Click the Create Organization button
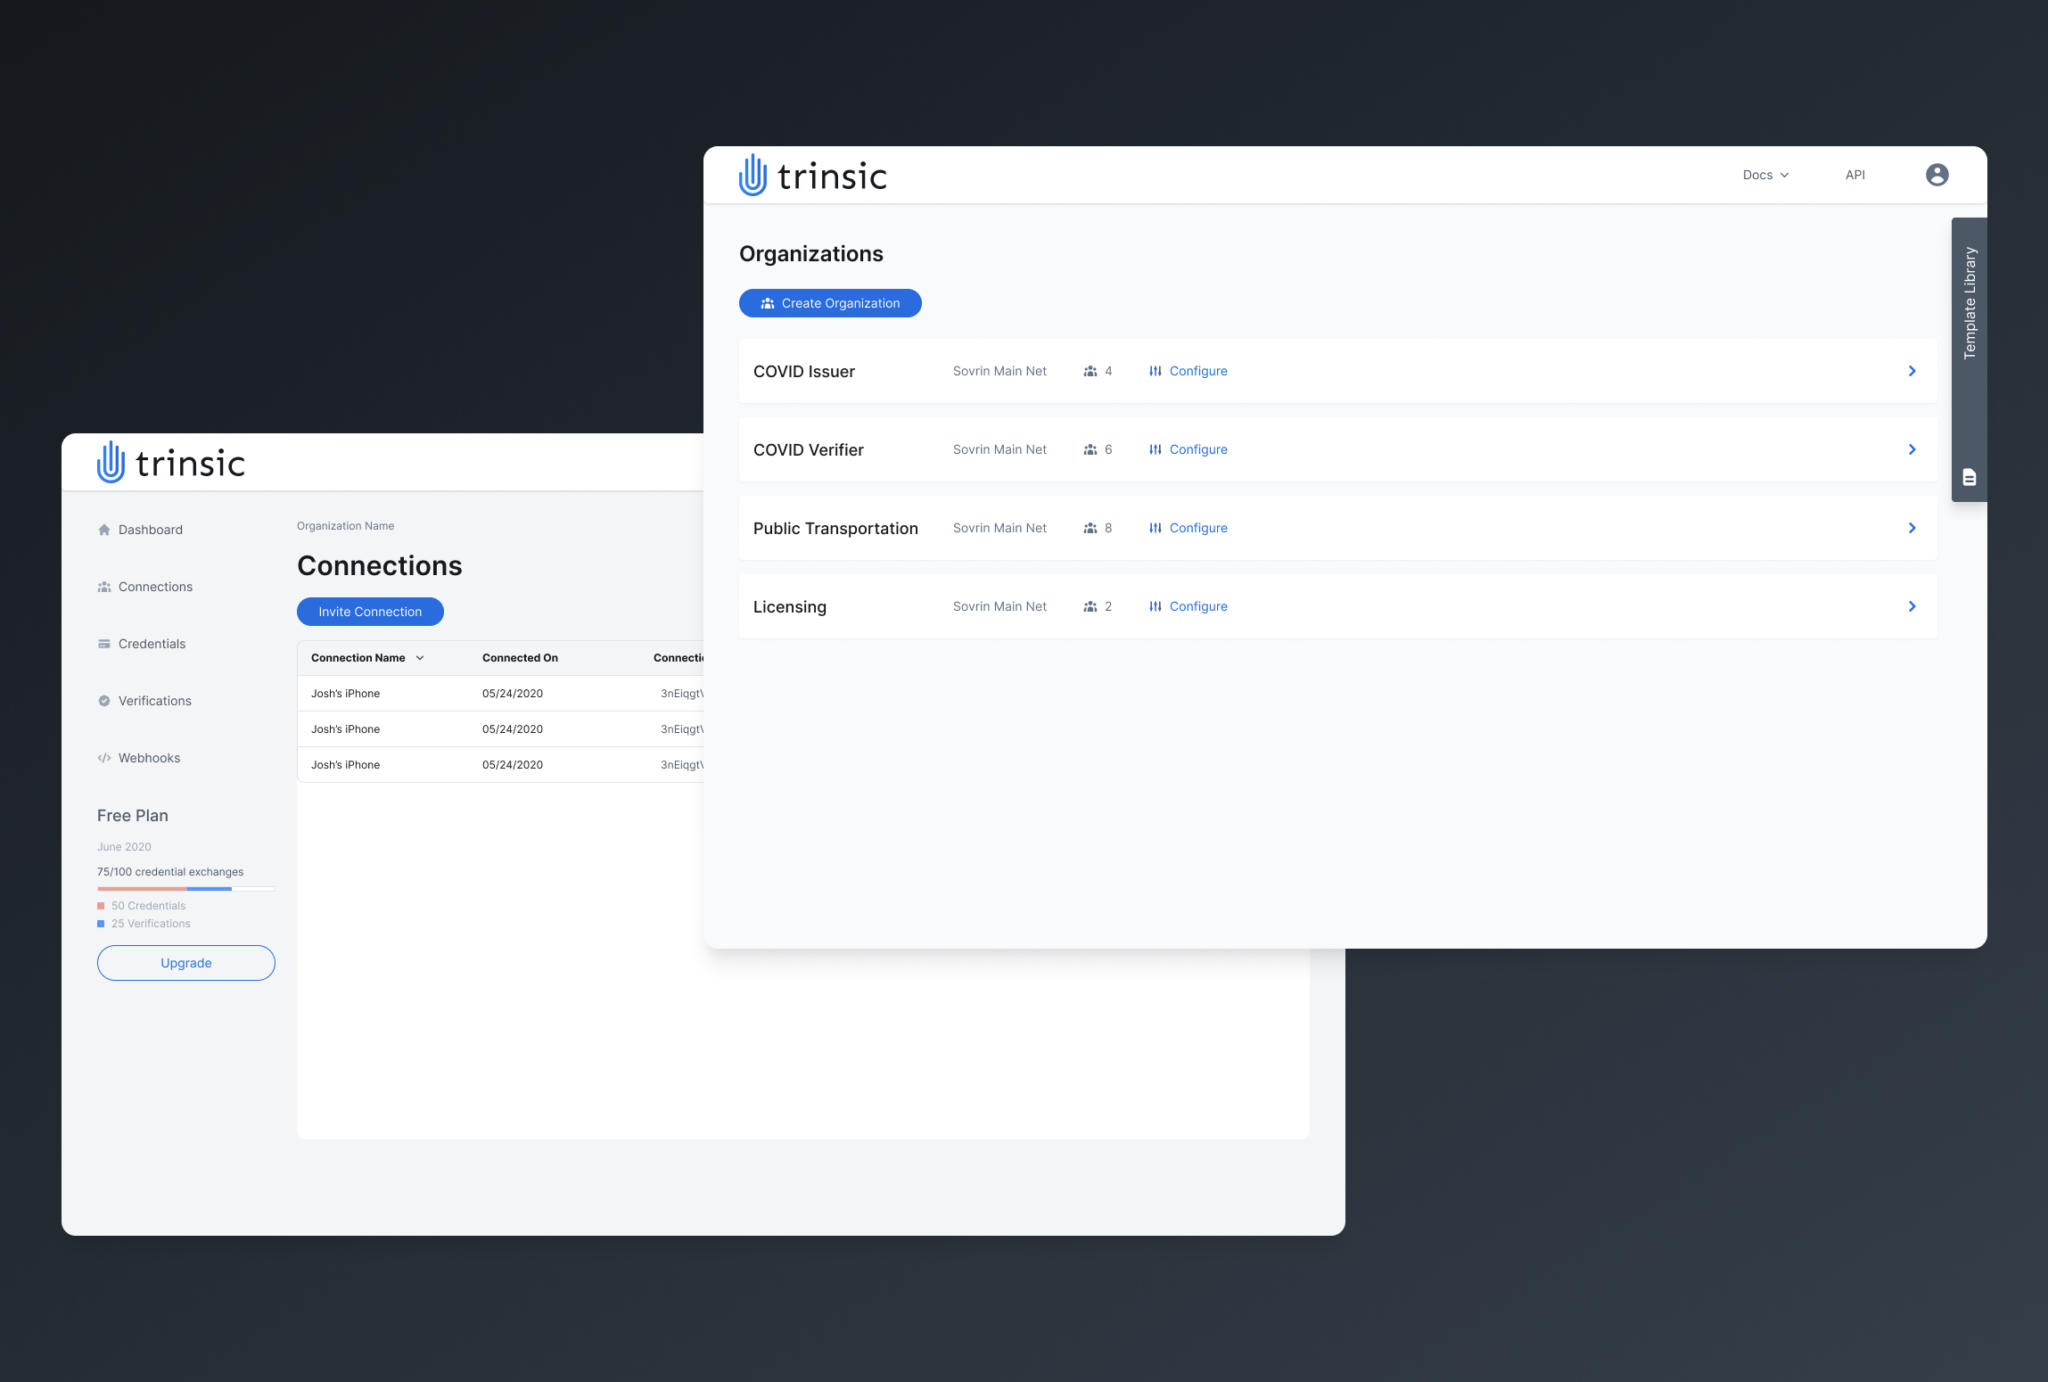The width and height of the screenshot is (2048, 1382). [x=830, y=303]
